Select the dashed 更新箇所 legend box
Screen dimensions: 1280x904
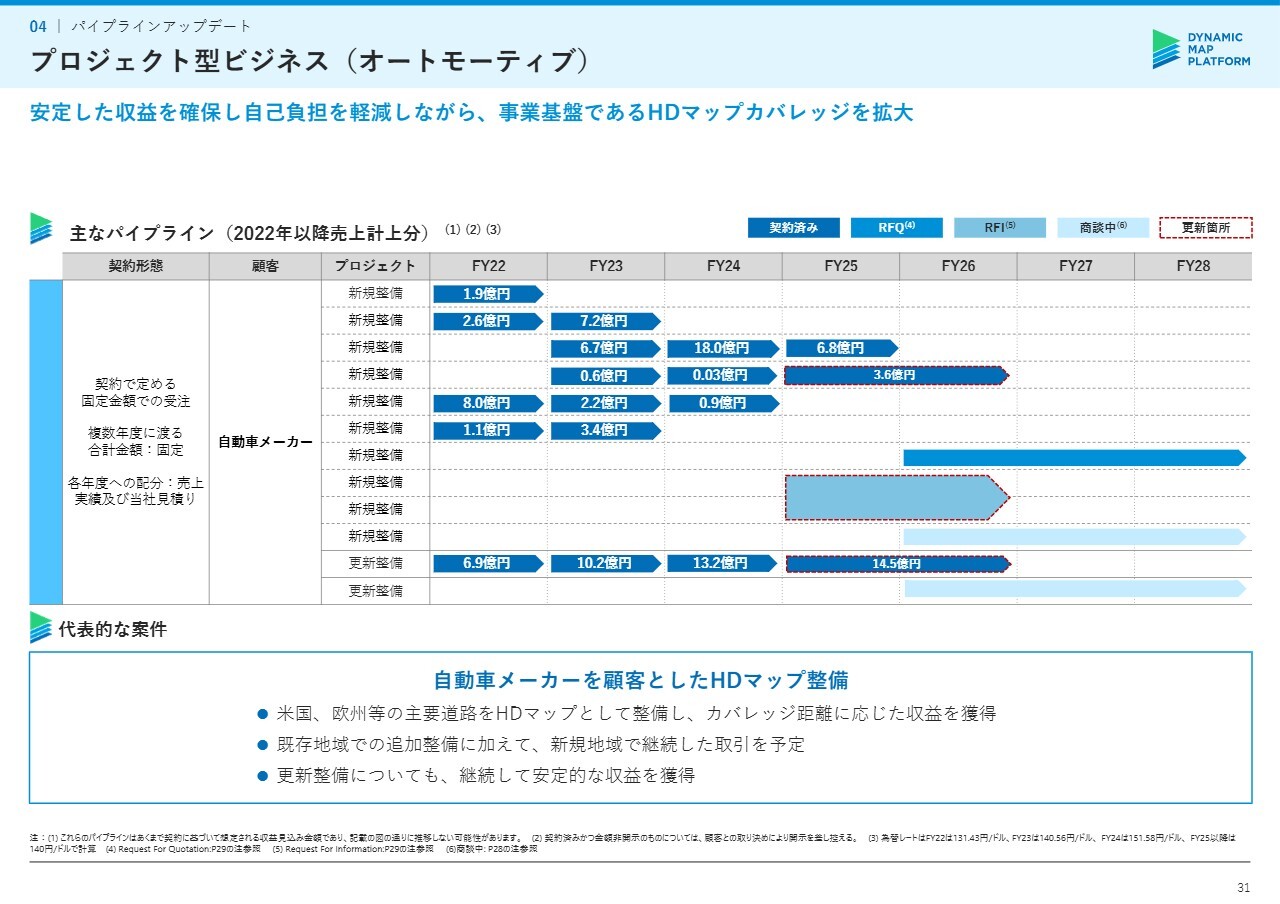(x=1206, y=228)
